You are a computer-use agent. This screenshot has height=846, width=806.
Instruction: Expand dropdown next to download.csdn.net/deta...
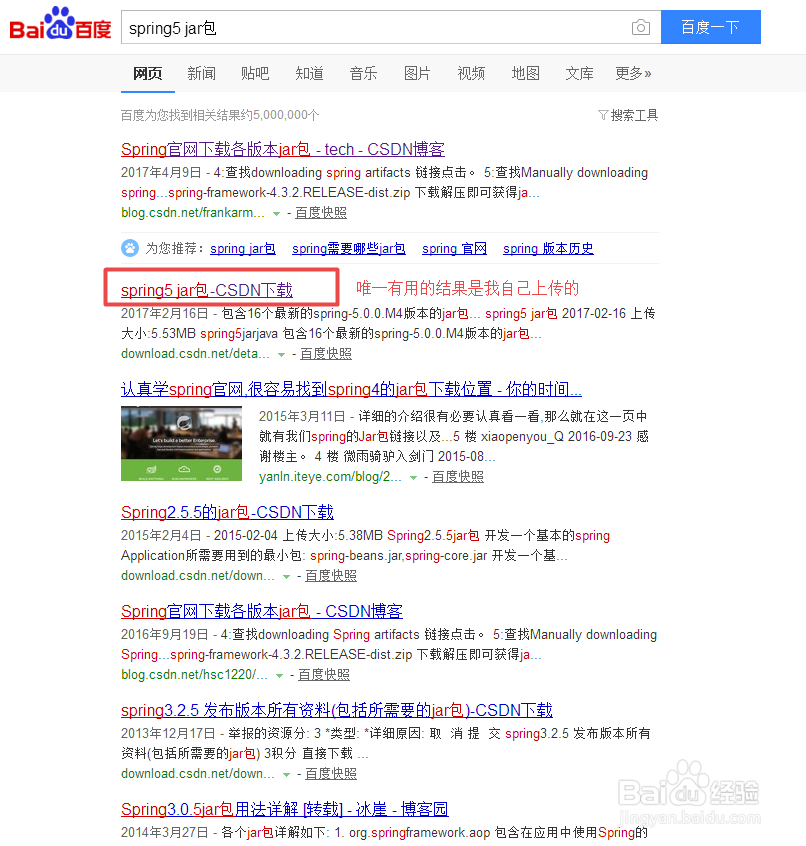click(x=282, y=354)
